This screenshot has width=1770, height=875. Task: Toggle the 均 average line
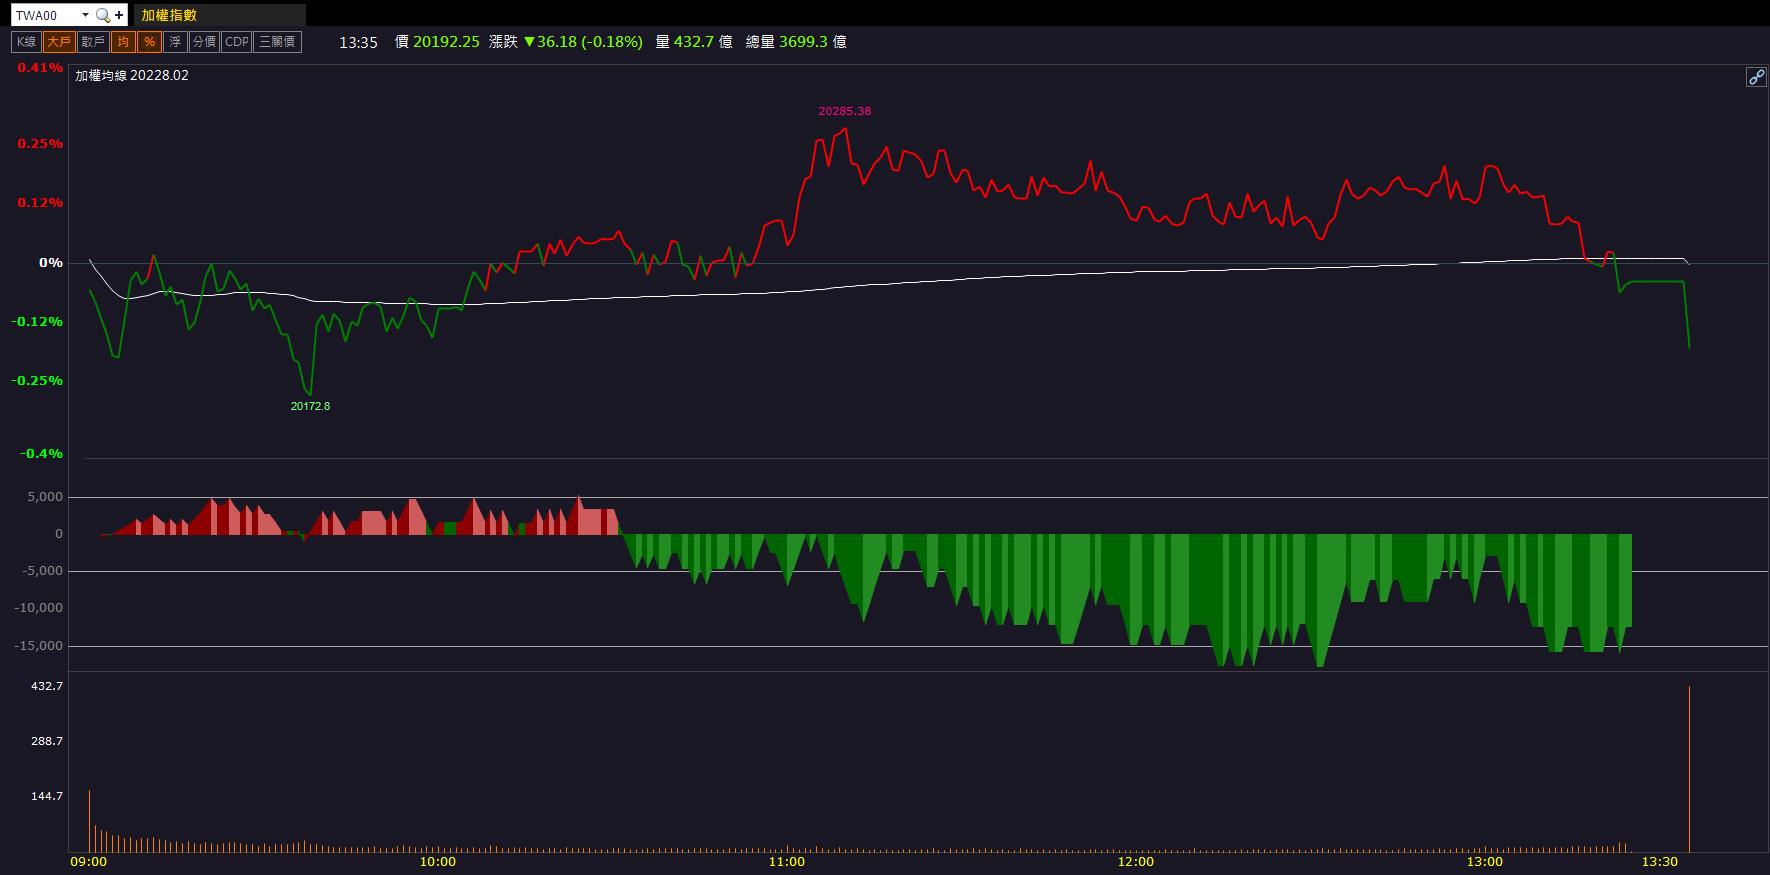pos(123,42)
